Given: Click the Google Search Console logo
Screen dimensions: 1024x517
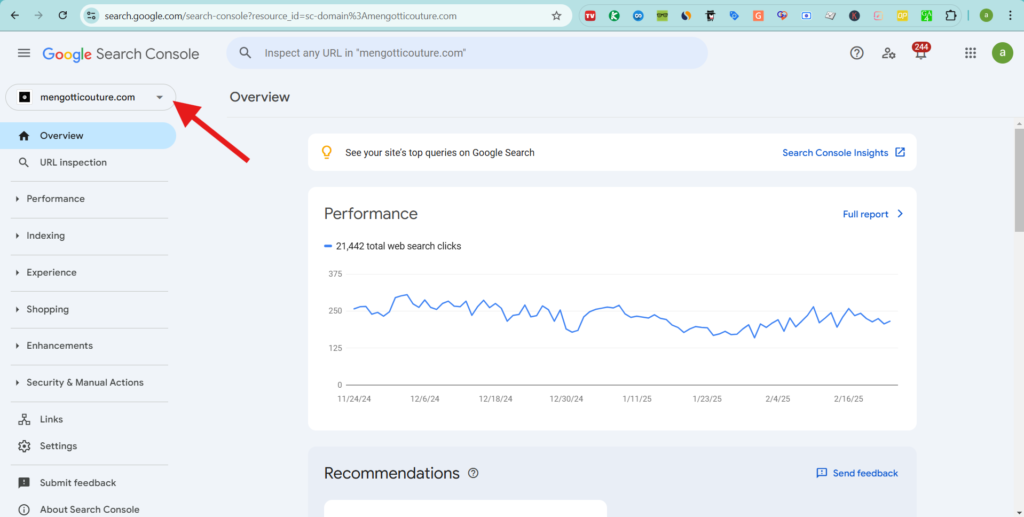Looking at the screenshot, I should pyautogui.click(x=121, y=54).
